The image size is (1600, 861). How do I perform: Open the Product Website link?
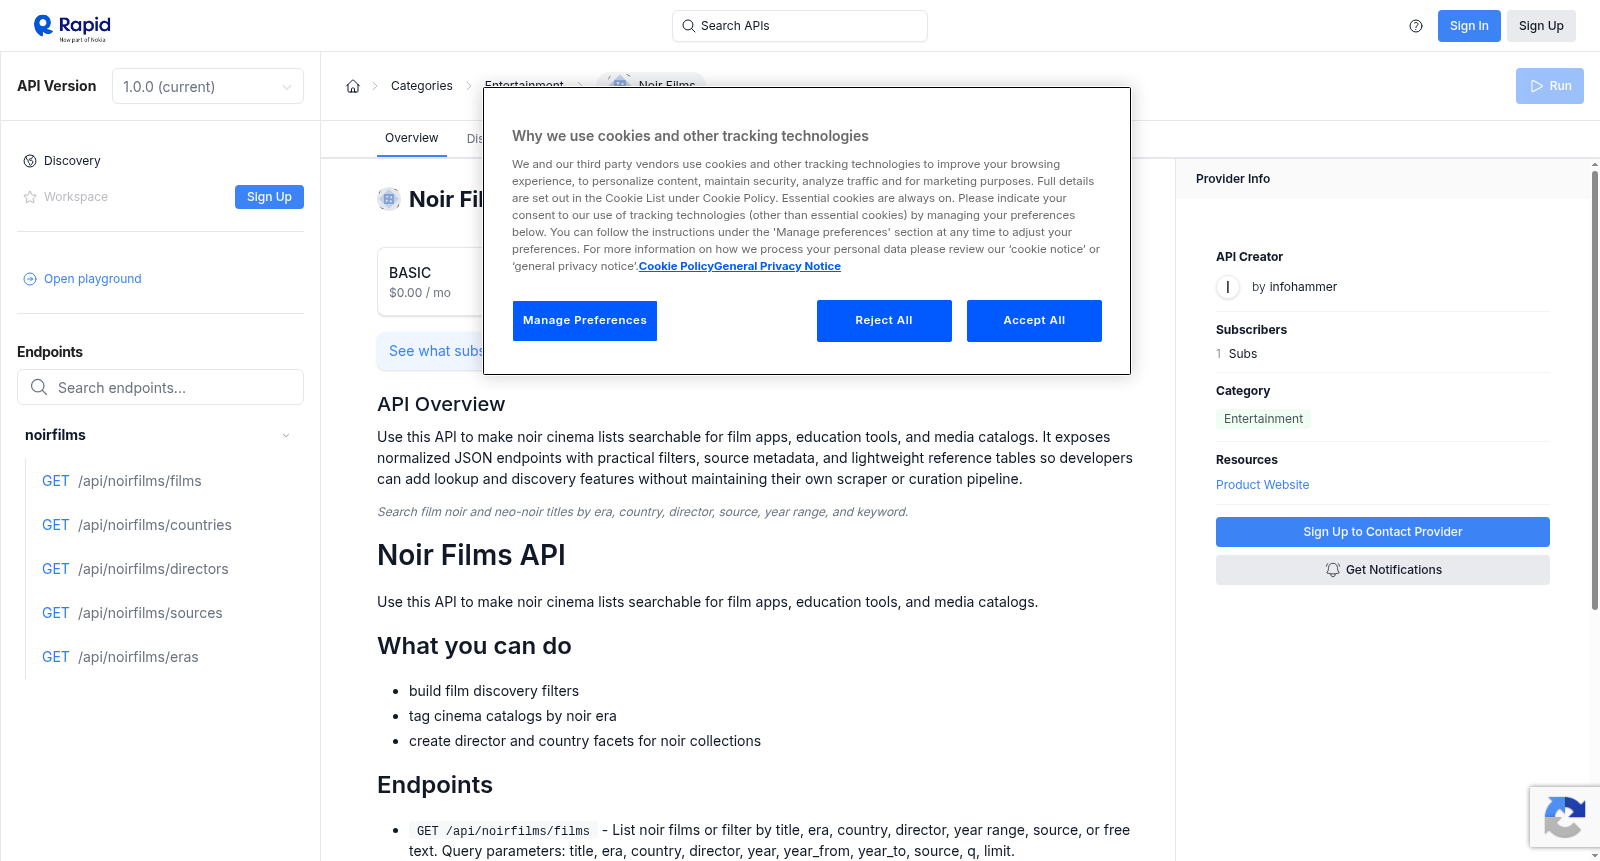1262,485
